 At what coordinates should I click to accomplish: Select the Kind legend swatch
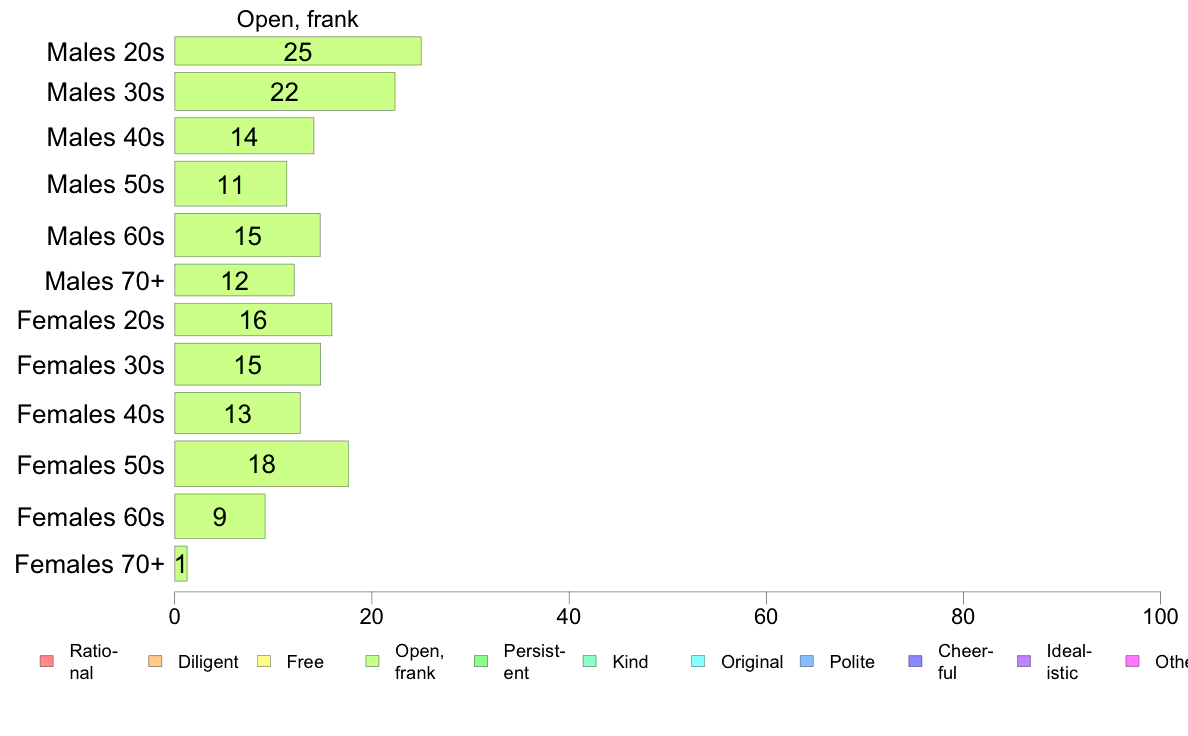(589, 661)
